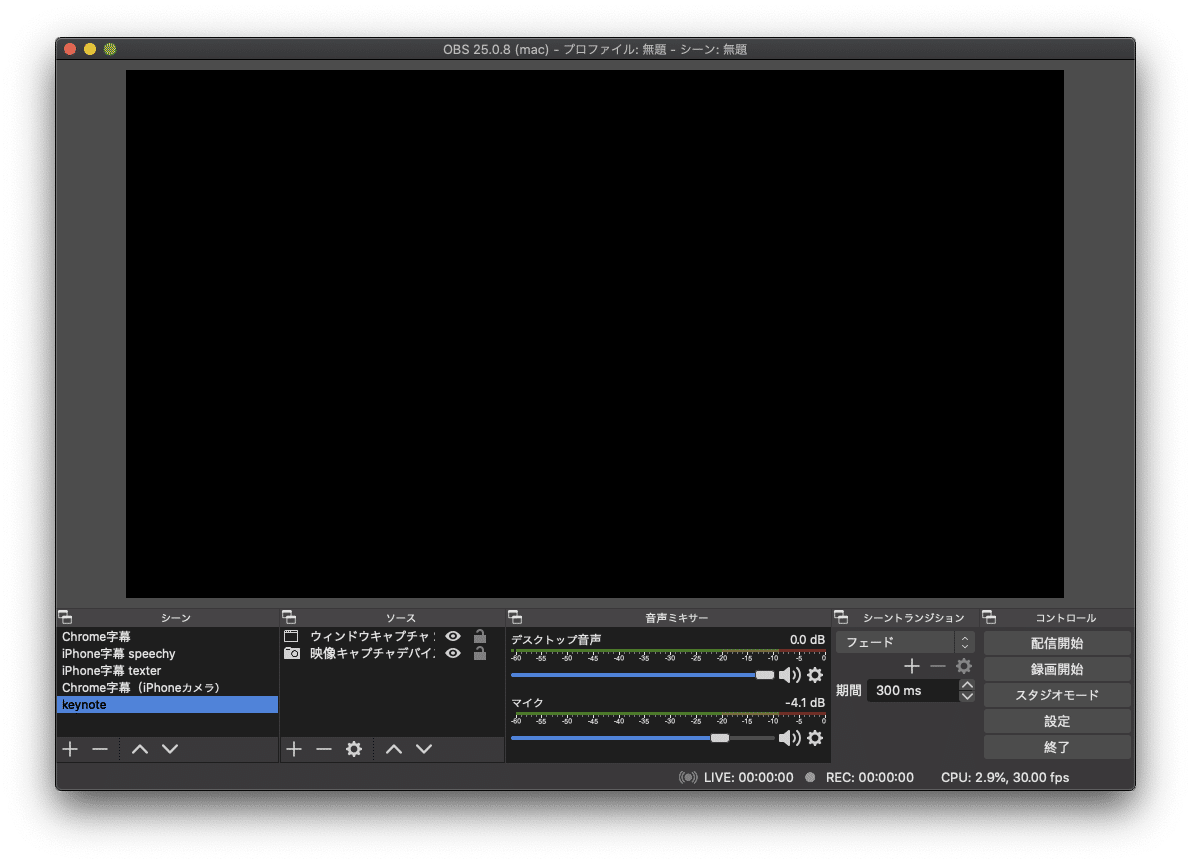Lock the ウィンドウキャプチャ source
Image resolution: width=1191 pixels, height=864 pixels.
click(x=480, y=636)
